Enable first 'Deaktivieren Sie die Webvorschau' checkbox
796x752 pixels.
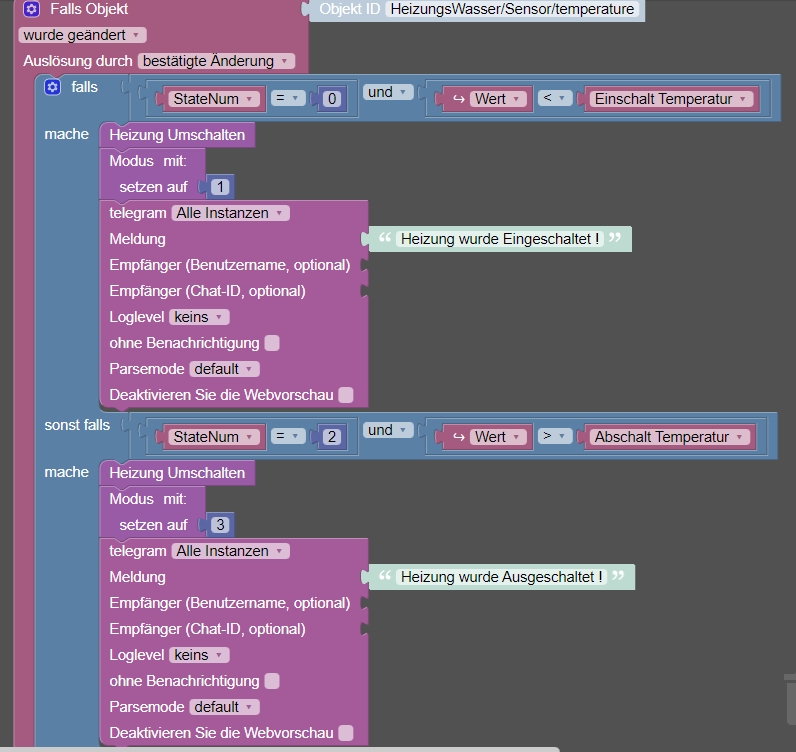(x=346, y=395)
